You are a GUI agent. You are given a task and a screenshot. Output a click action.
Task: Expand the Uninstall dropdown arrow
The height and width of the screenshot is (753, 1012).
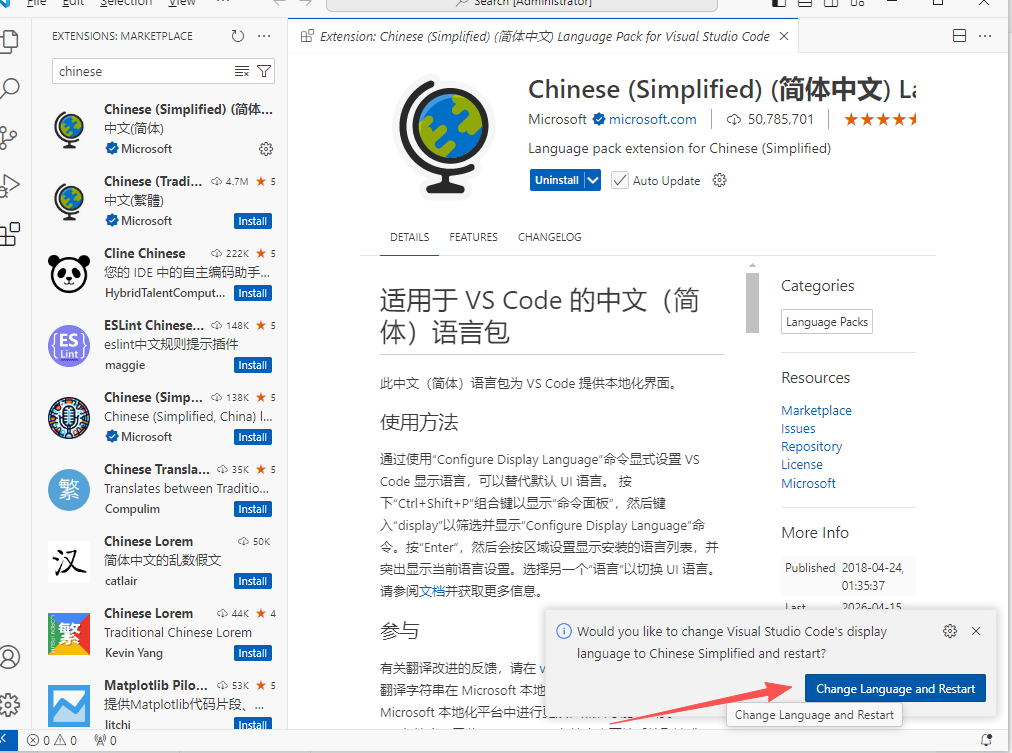tap(592, 180)
